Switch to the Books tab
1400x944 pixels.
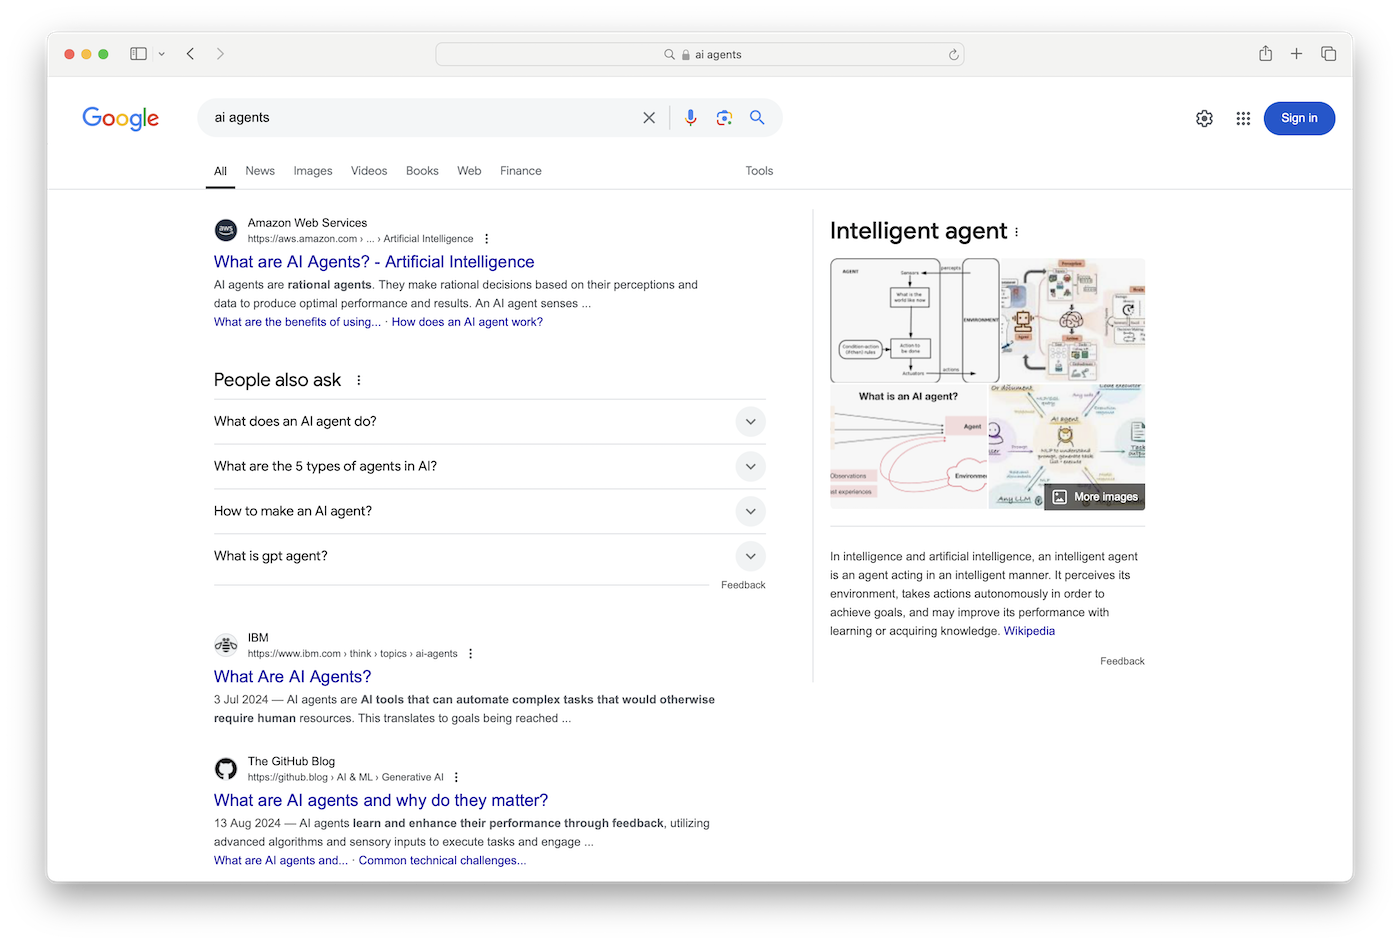click(x=422, y=171)
